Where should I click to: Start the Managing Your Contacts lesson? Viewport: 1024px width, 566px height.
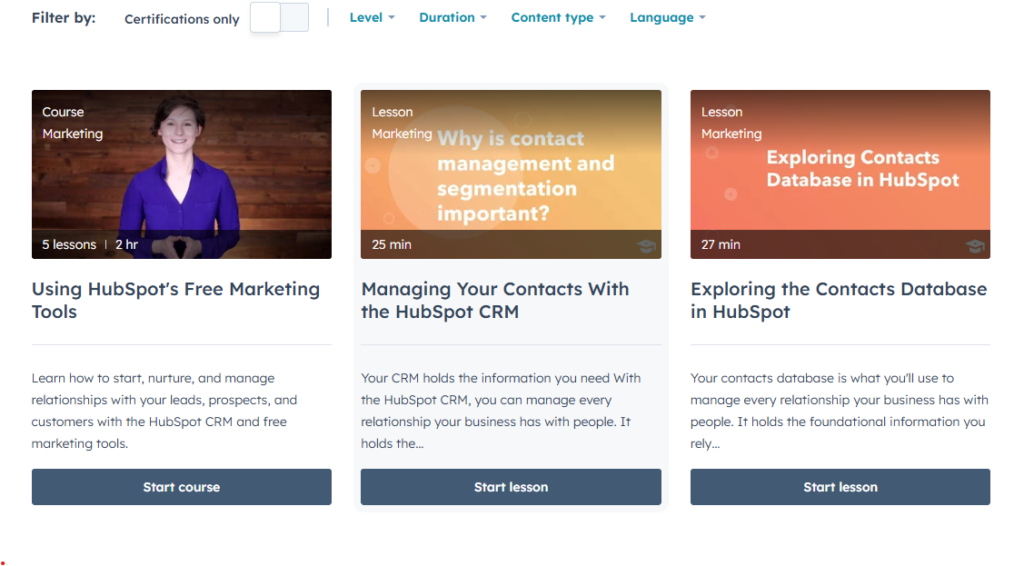pyautogui.click(x=511, y=487)
